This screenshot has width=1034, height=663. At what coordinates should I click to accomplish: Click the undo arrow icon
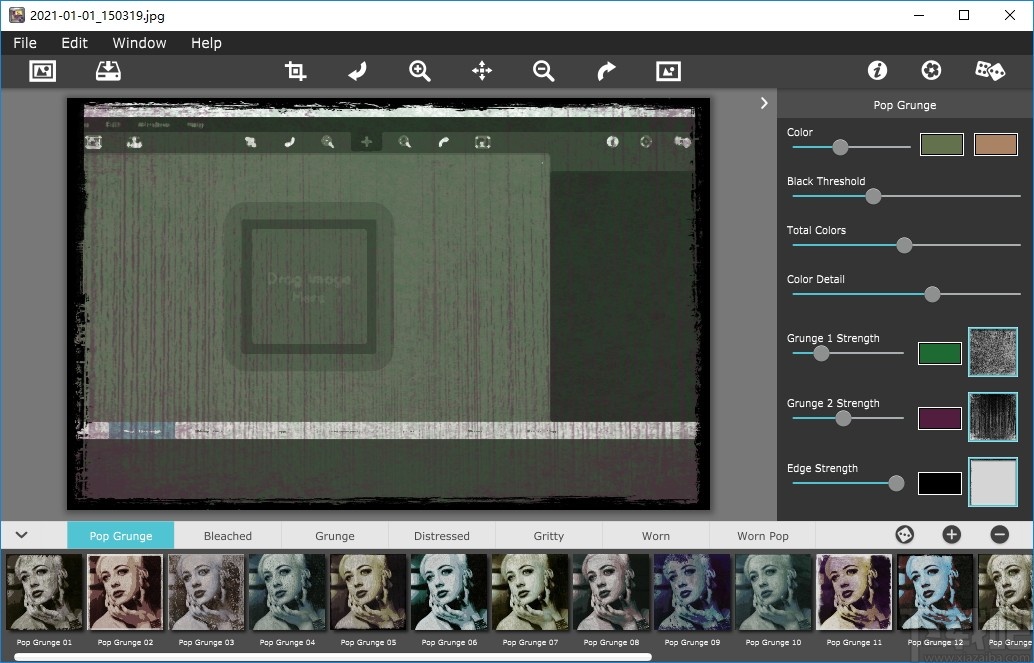click(x=357, y=71)
